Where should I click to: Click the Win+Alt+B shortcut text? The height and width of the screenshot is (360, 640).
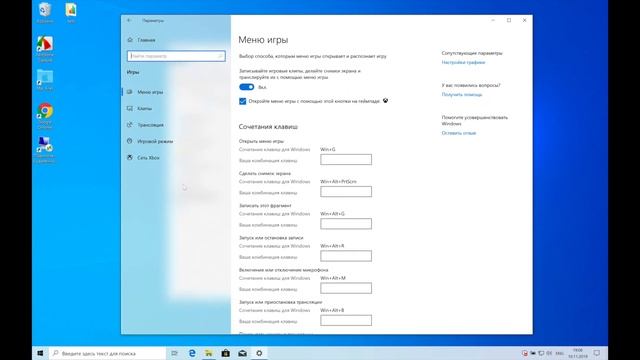(332, 311)
